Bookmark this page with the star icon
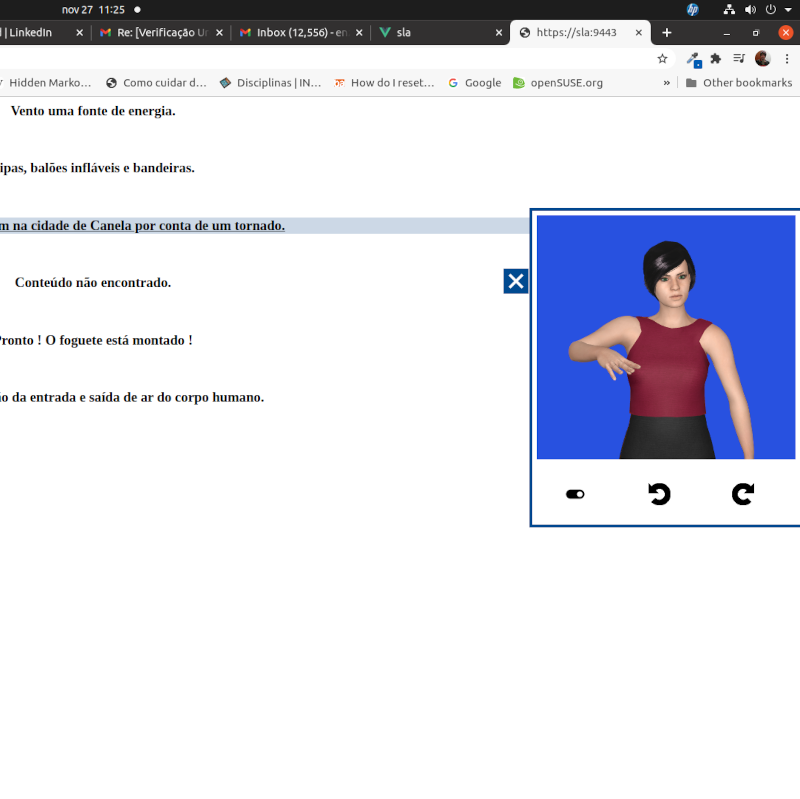Image resolution: width=800 pixels, height=799 pixels. click(662, 59)
